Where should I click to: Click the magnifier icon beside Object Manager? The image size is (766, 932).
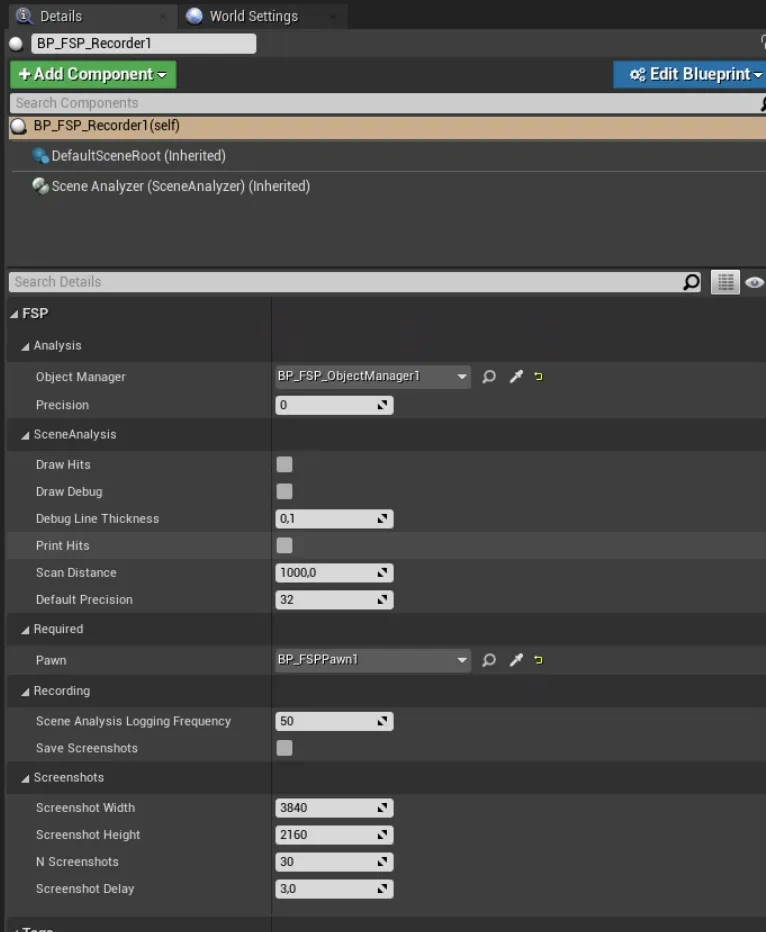tap(489, 377)
